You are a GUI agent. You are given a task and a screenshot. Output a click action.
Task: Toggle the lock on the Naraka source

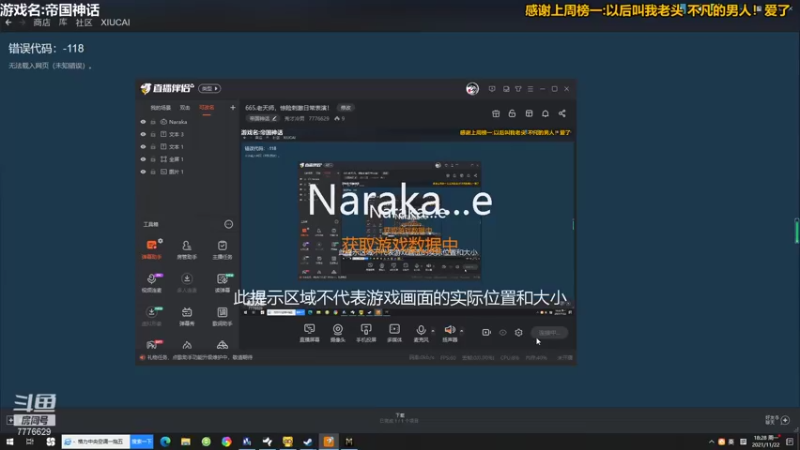(x=153, y=122)
